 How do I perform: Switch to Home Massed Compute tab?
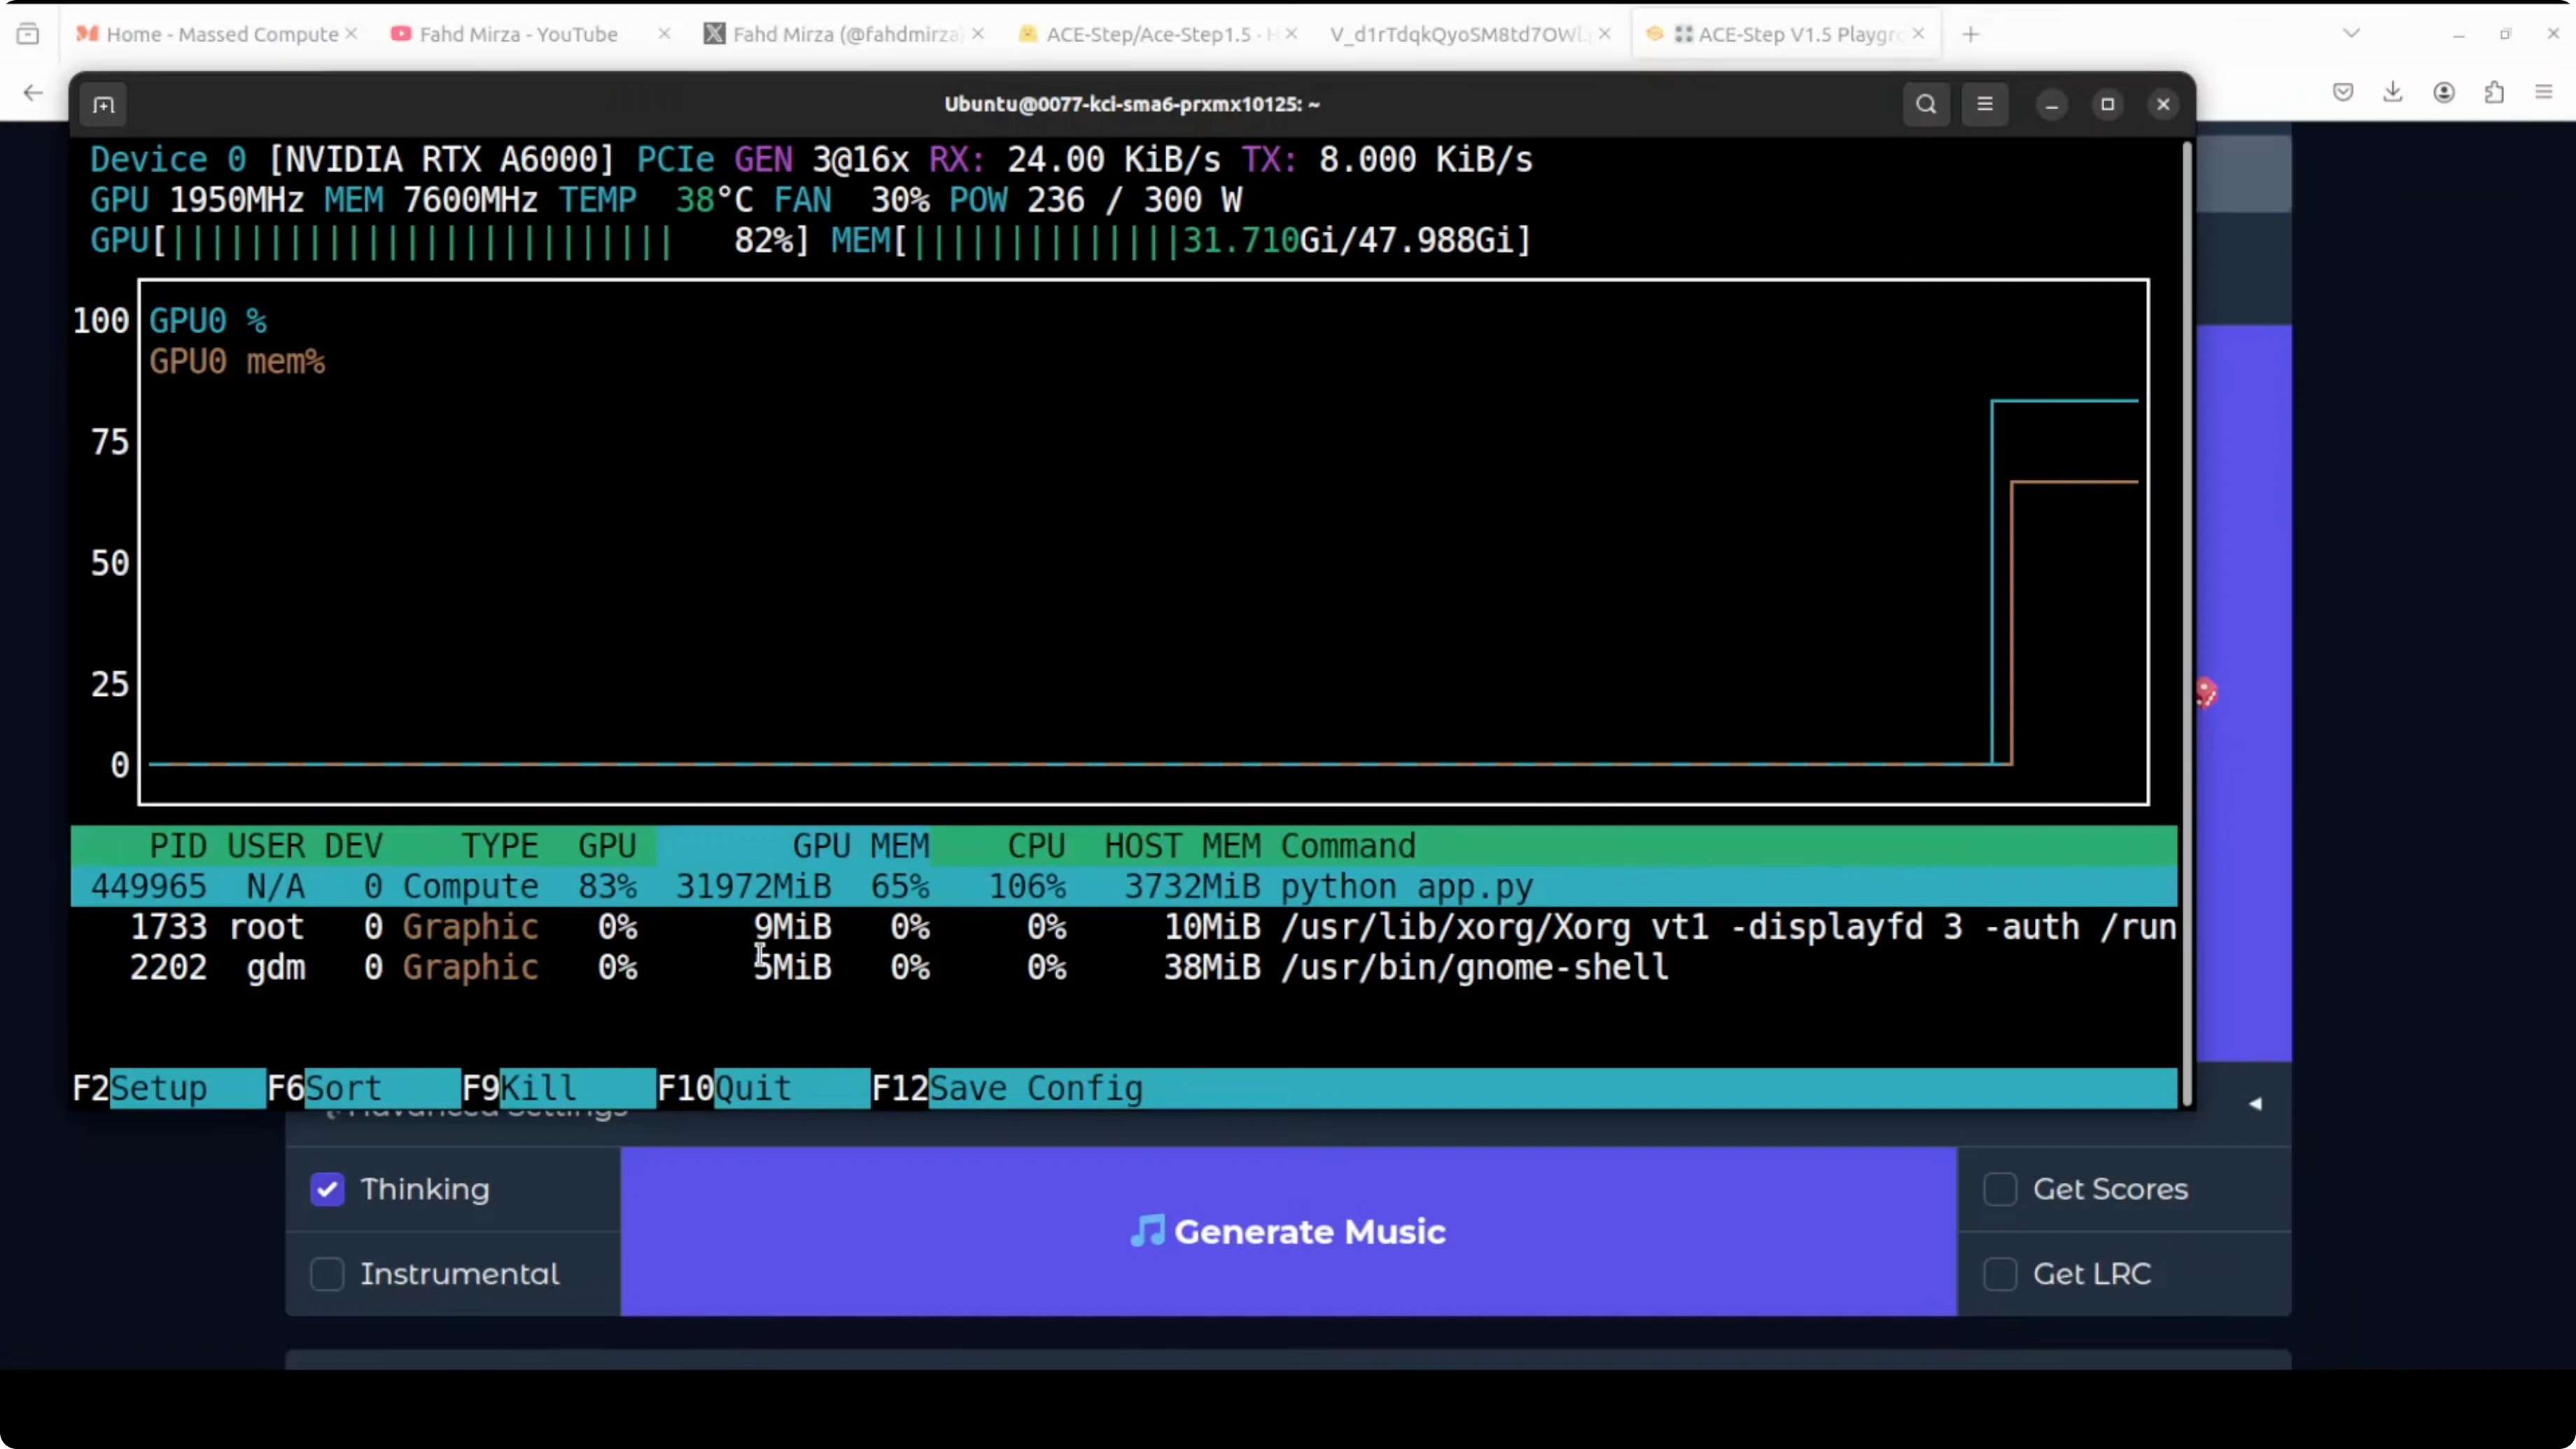click(x=221, y=34)
